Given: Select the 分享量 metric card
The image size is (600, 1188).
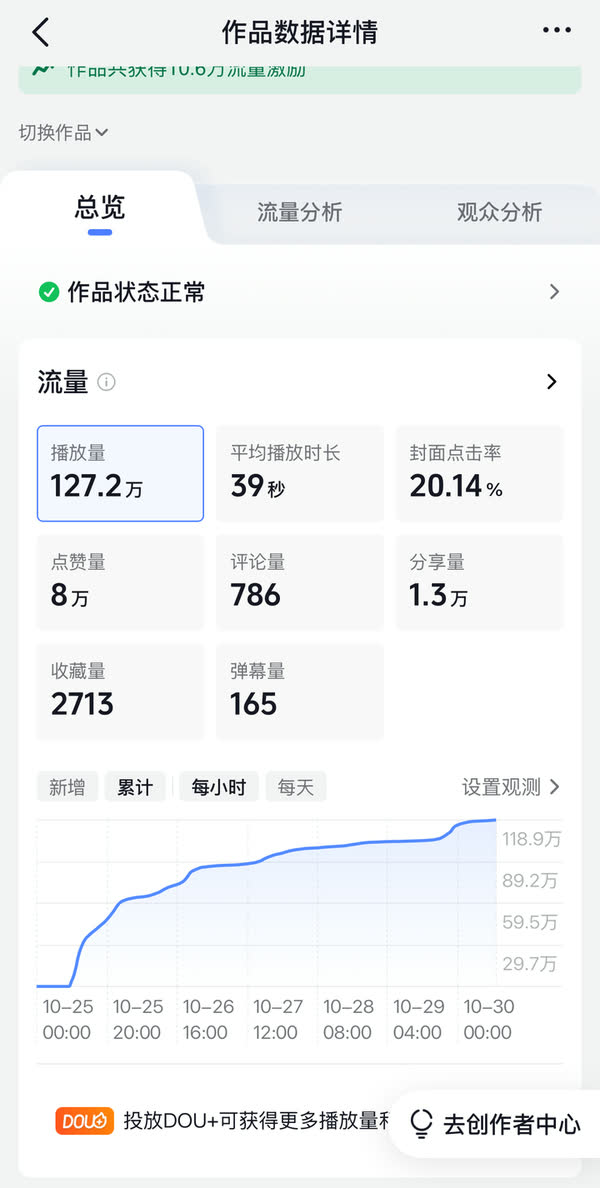Looking at the screenshot, I should click(480, 582).
